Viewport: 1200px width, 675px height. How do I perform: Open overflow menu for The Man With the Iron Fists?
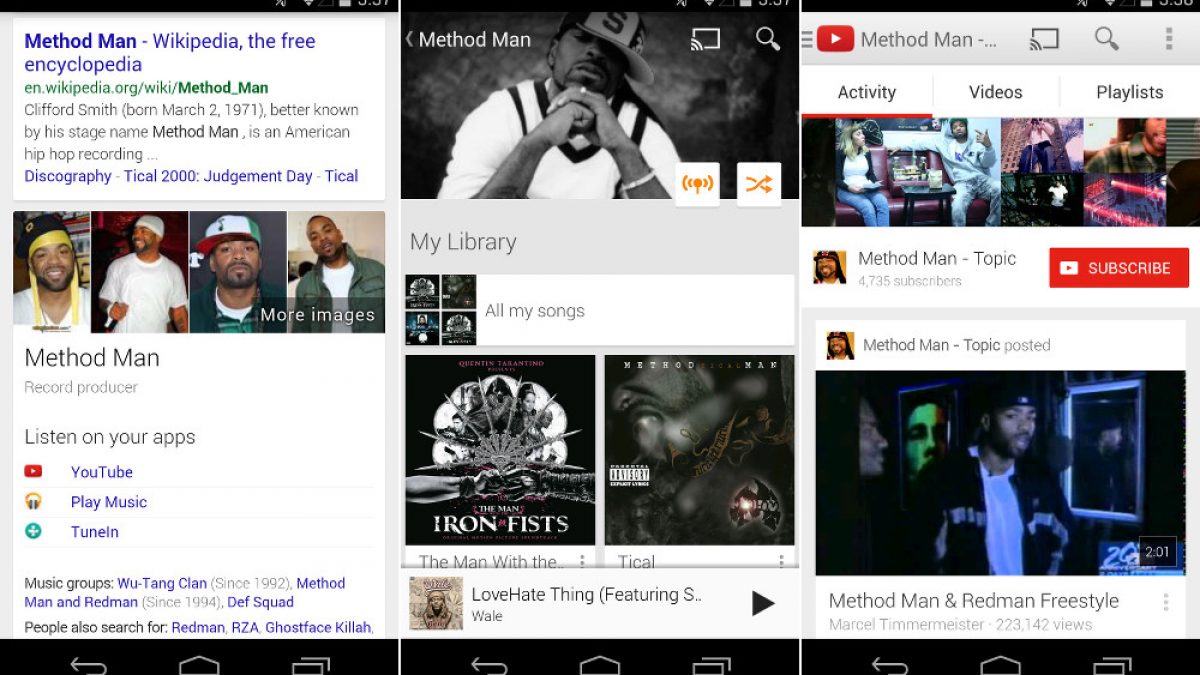[581, 562]
